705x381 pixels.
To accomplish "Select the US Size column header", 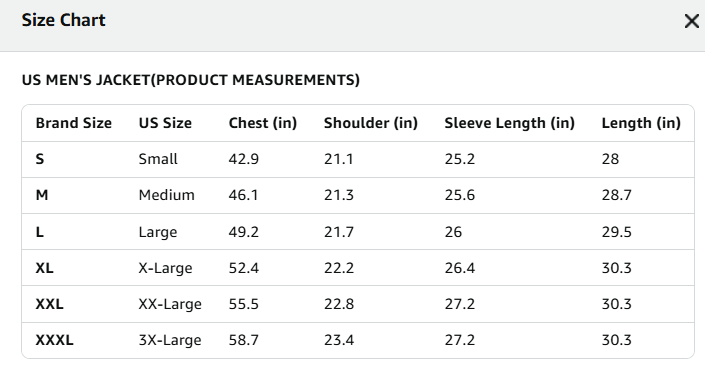I will [x=165, y=123].
